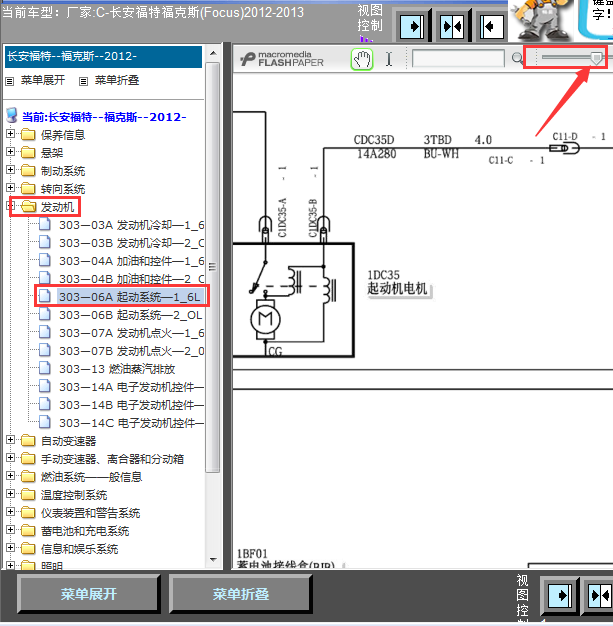Click the small 菜单展开 icon near the top
Viewport: 613px width, 626px height.
10,81
